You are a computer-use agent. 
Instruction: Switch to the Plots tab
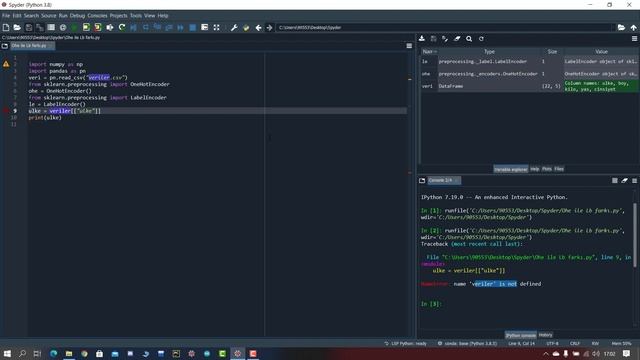(x=547, y=169)
